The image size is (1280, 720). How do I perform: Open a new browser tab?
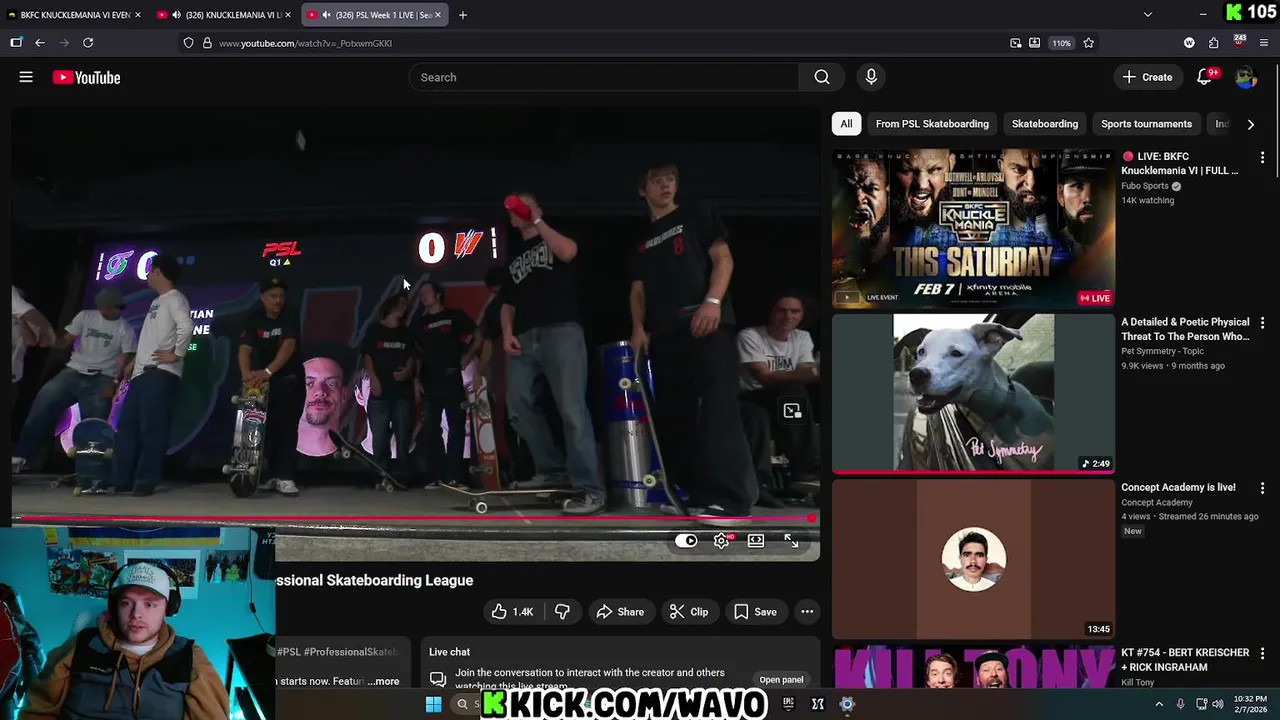click(x=462, y=15)
